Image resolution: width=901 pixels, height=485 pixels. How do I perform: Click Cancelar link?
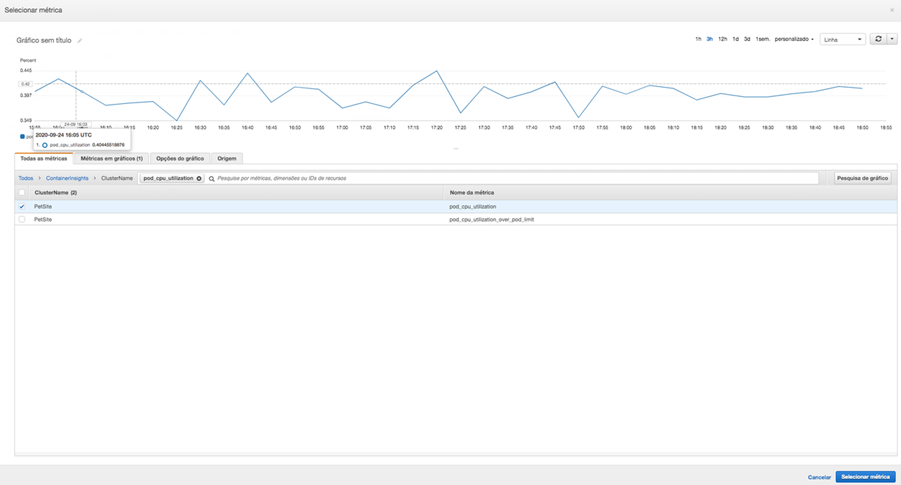click(x=819, y=477)
